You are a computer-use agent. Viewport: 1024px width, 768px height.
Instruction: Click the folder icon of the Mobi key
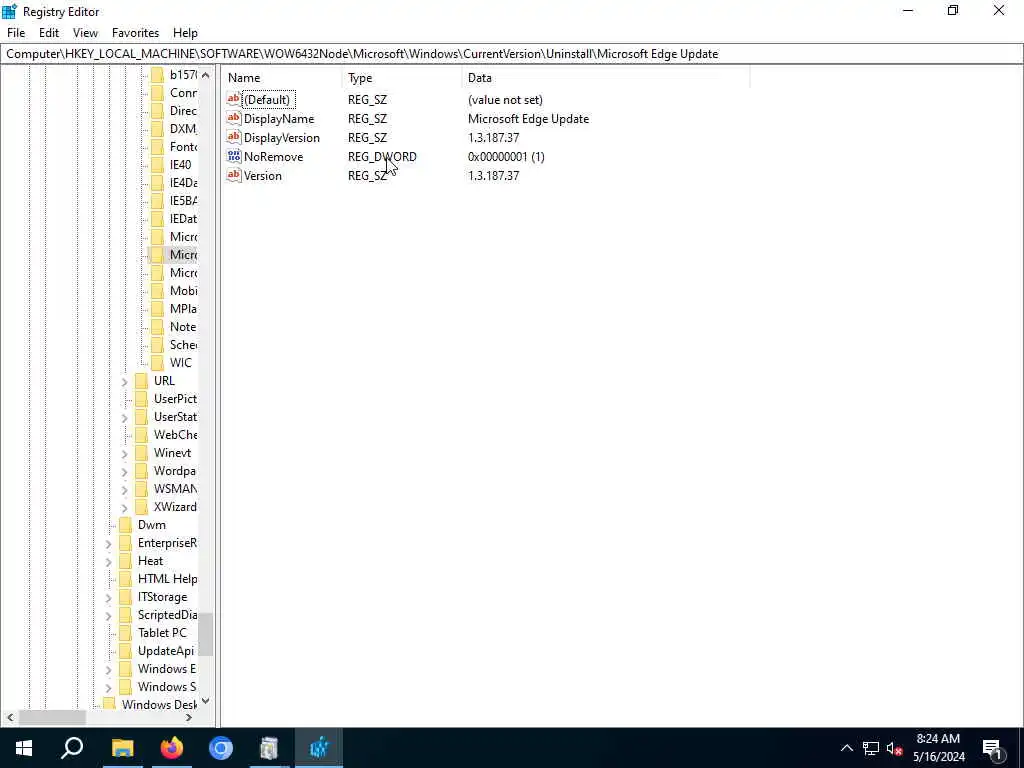pyautogui.click(x=157, y=291)
